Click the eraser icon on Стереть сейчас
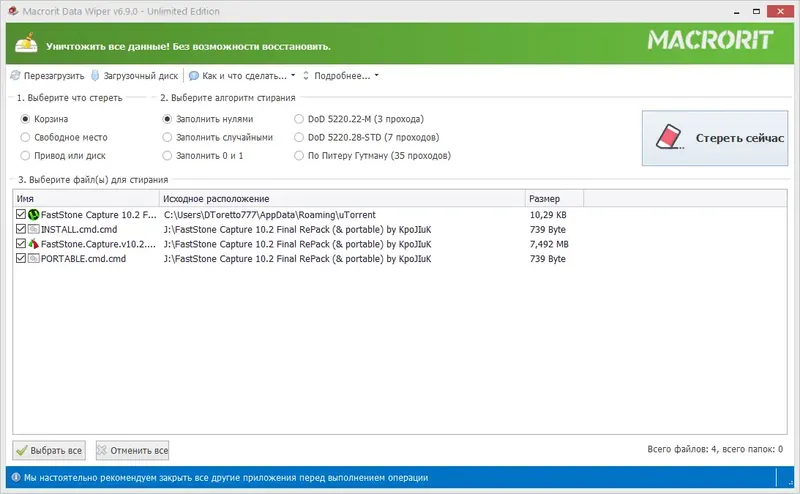This screenshot has height=494, width=800. pyautogui.click(x=669, y=137)
